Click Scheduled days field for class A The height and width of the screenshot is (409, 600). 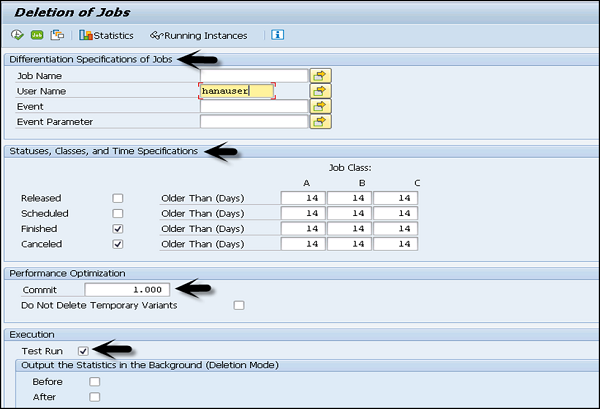[303, 213]
